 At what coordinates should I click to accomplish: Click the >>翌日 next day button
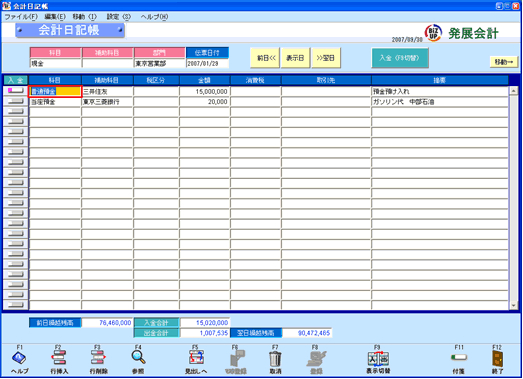pyautogui.click(x=326, y=58)
